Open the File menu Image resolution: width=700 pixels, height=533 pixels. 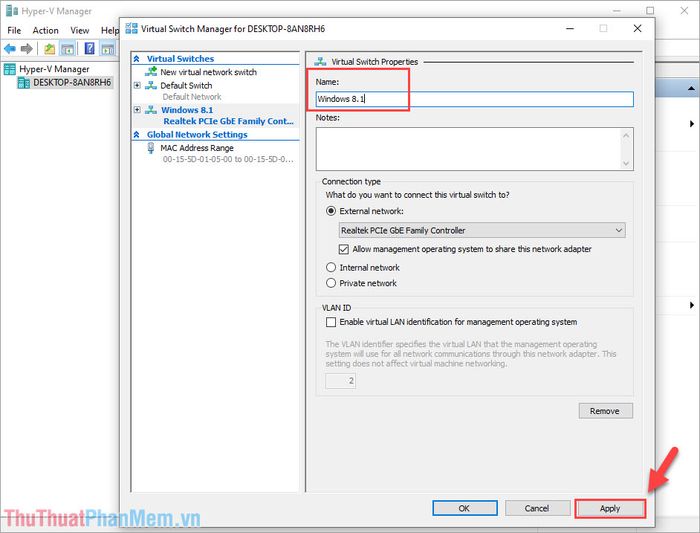coord(14,30)
